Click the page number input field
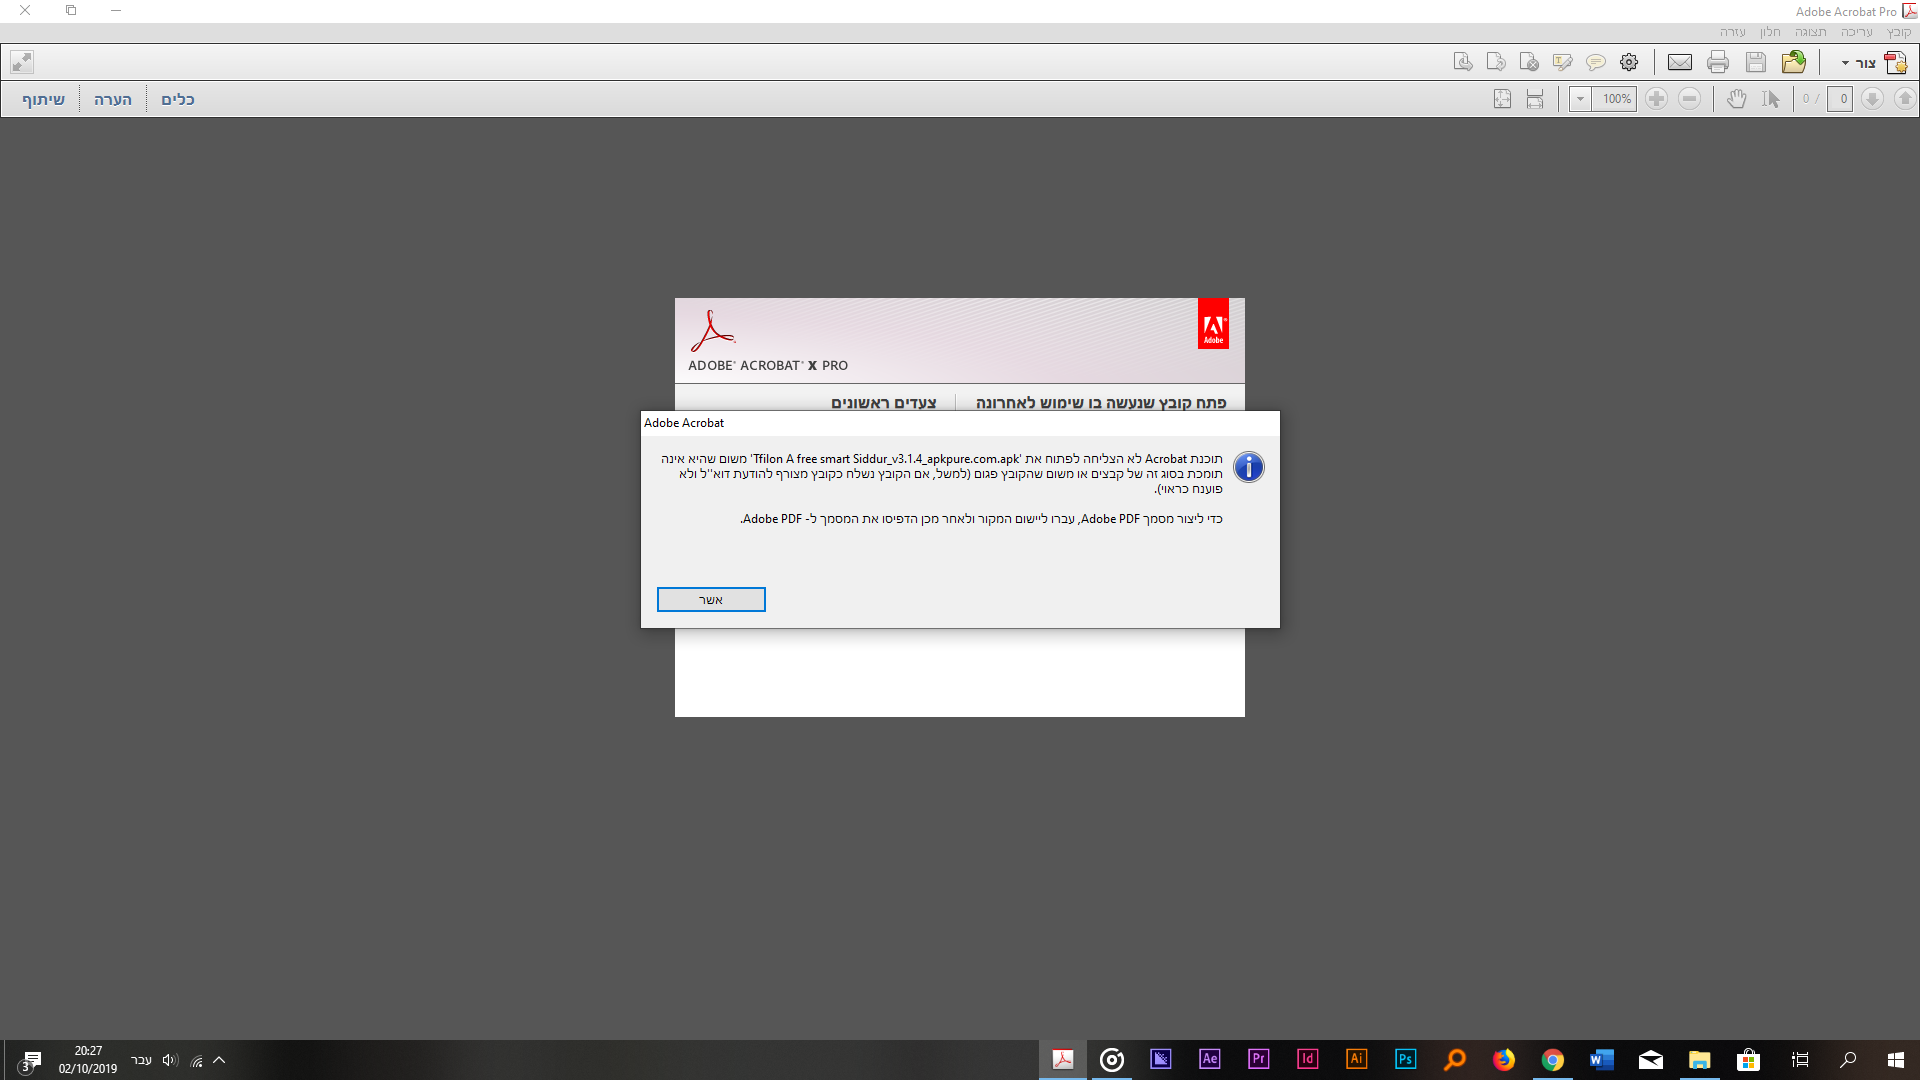This screenshot has width=1920, height=1080. [x=1840, y=99]
